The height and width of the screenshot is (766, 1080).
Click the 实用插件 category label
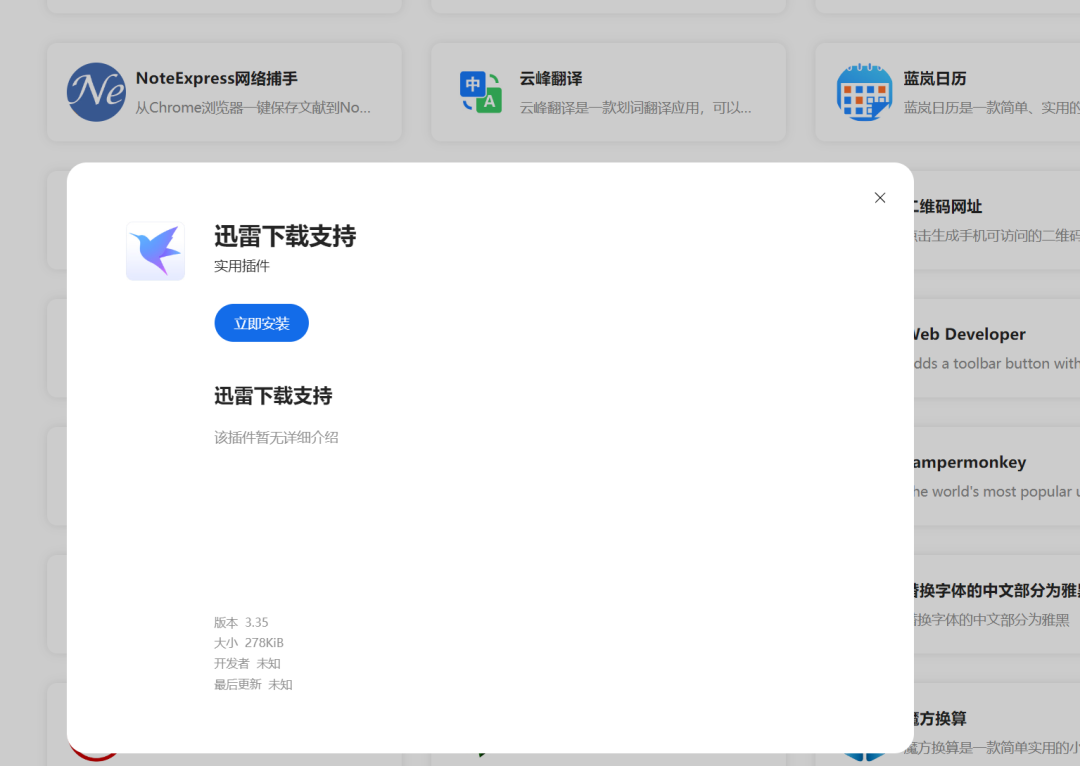242,266
